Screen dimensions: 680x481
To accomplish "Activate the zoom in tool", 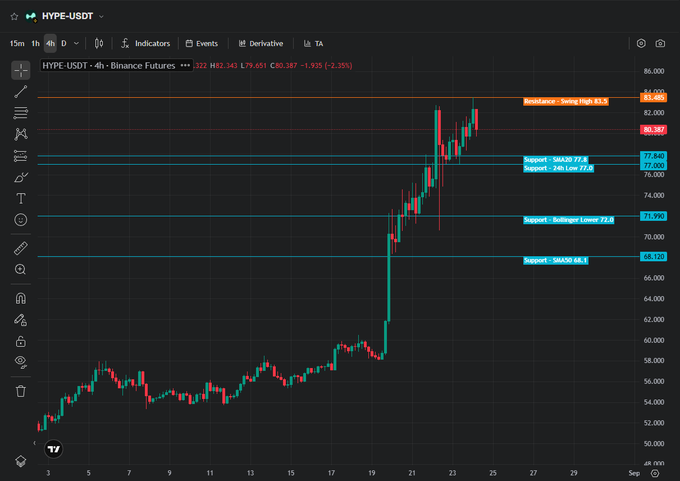I will pos(20,269).
